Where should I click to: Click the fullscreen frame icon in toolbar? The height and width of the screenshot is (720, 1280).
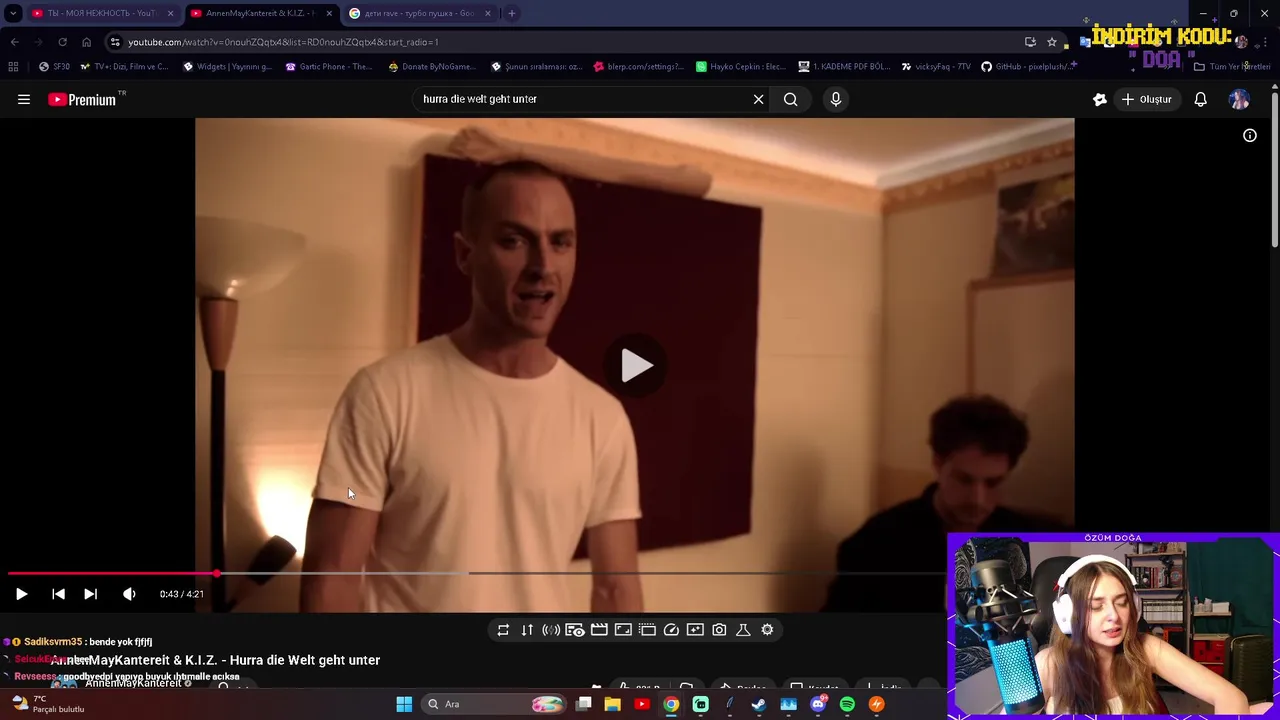[x=623, y=630]
